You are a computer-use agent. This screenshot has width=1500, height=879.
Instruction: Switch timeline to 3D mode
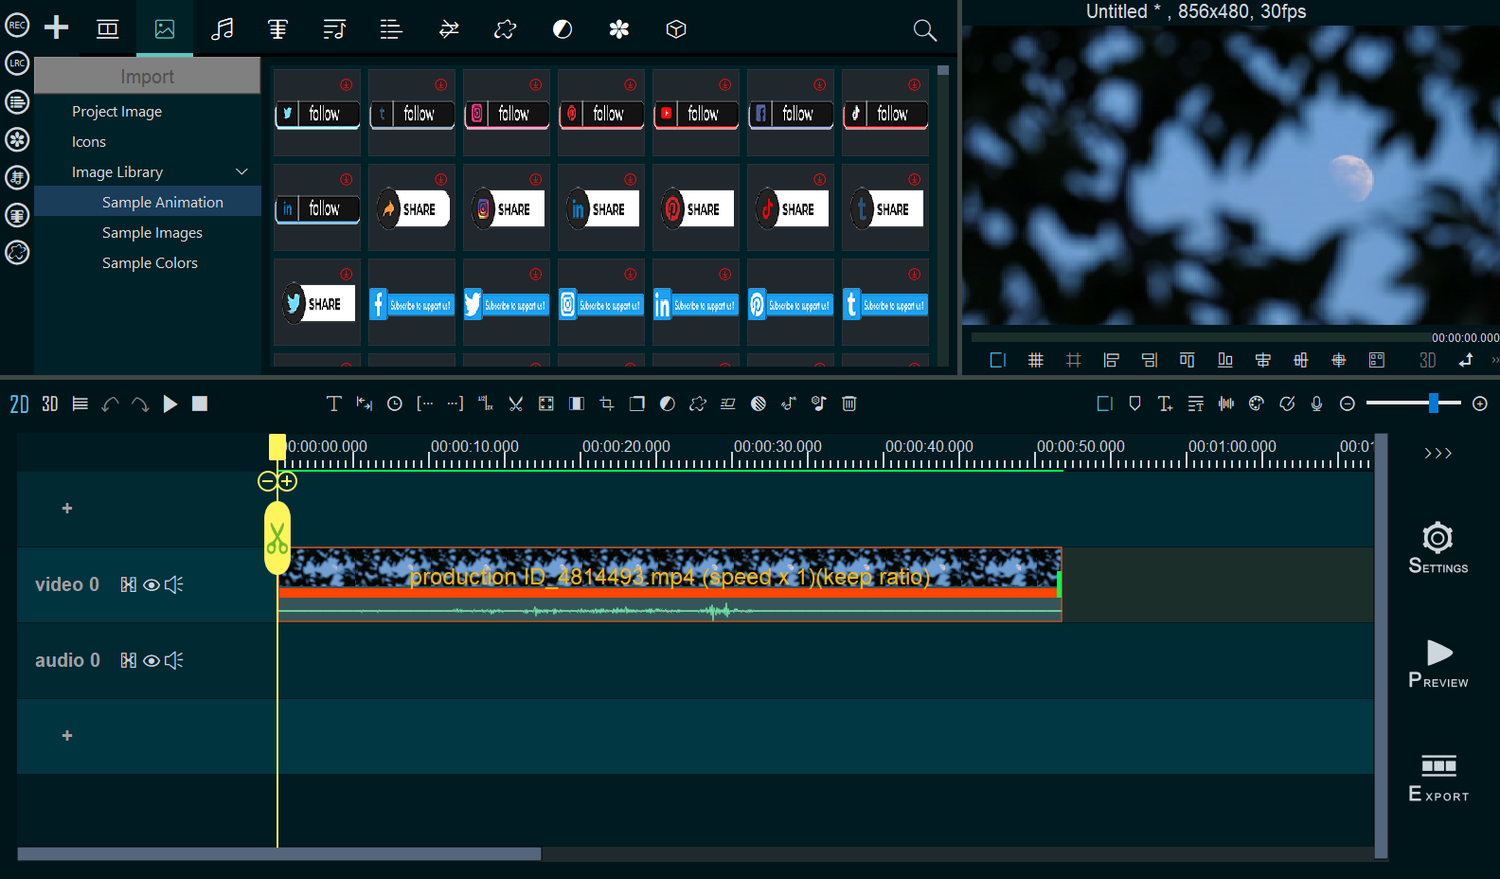(50, 404)
